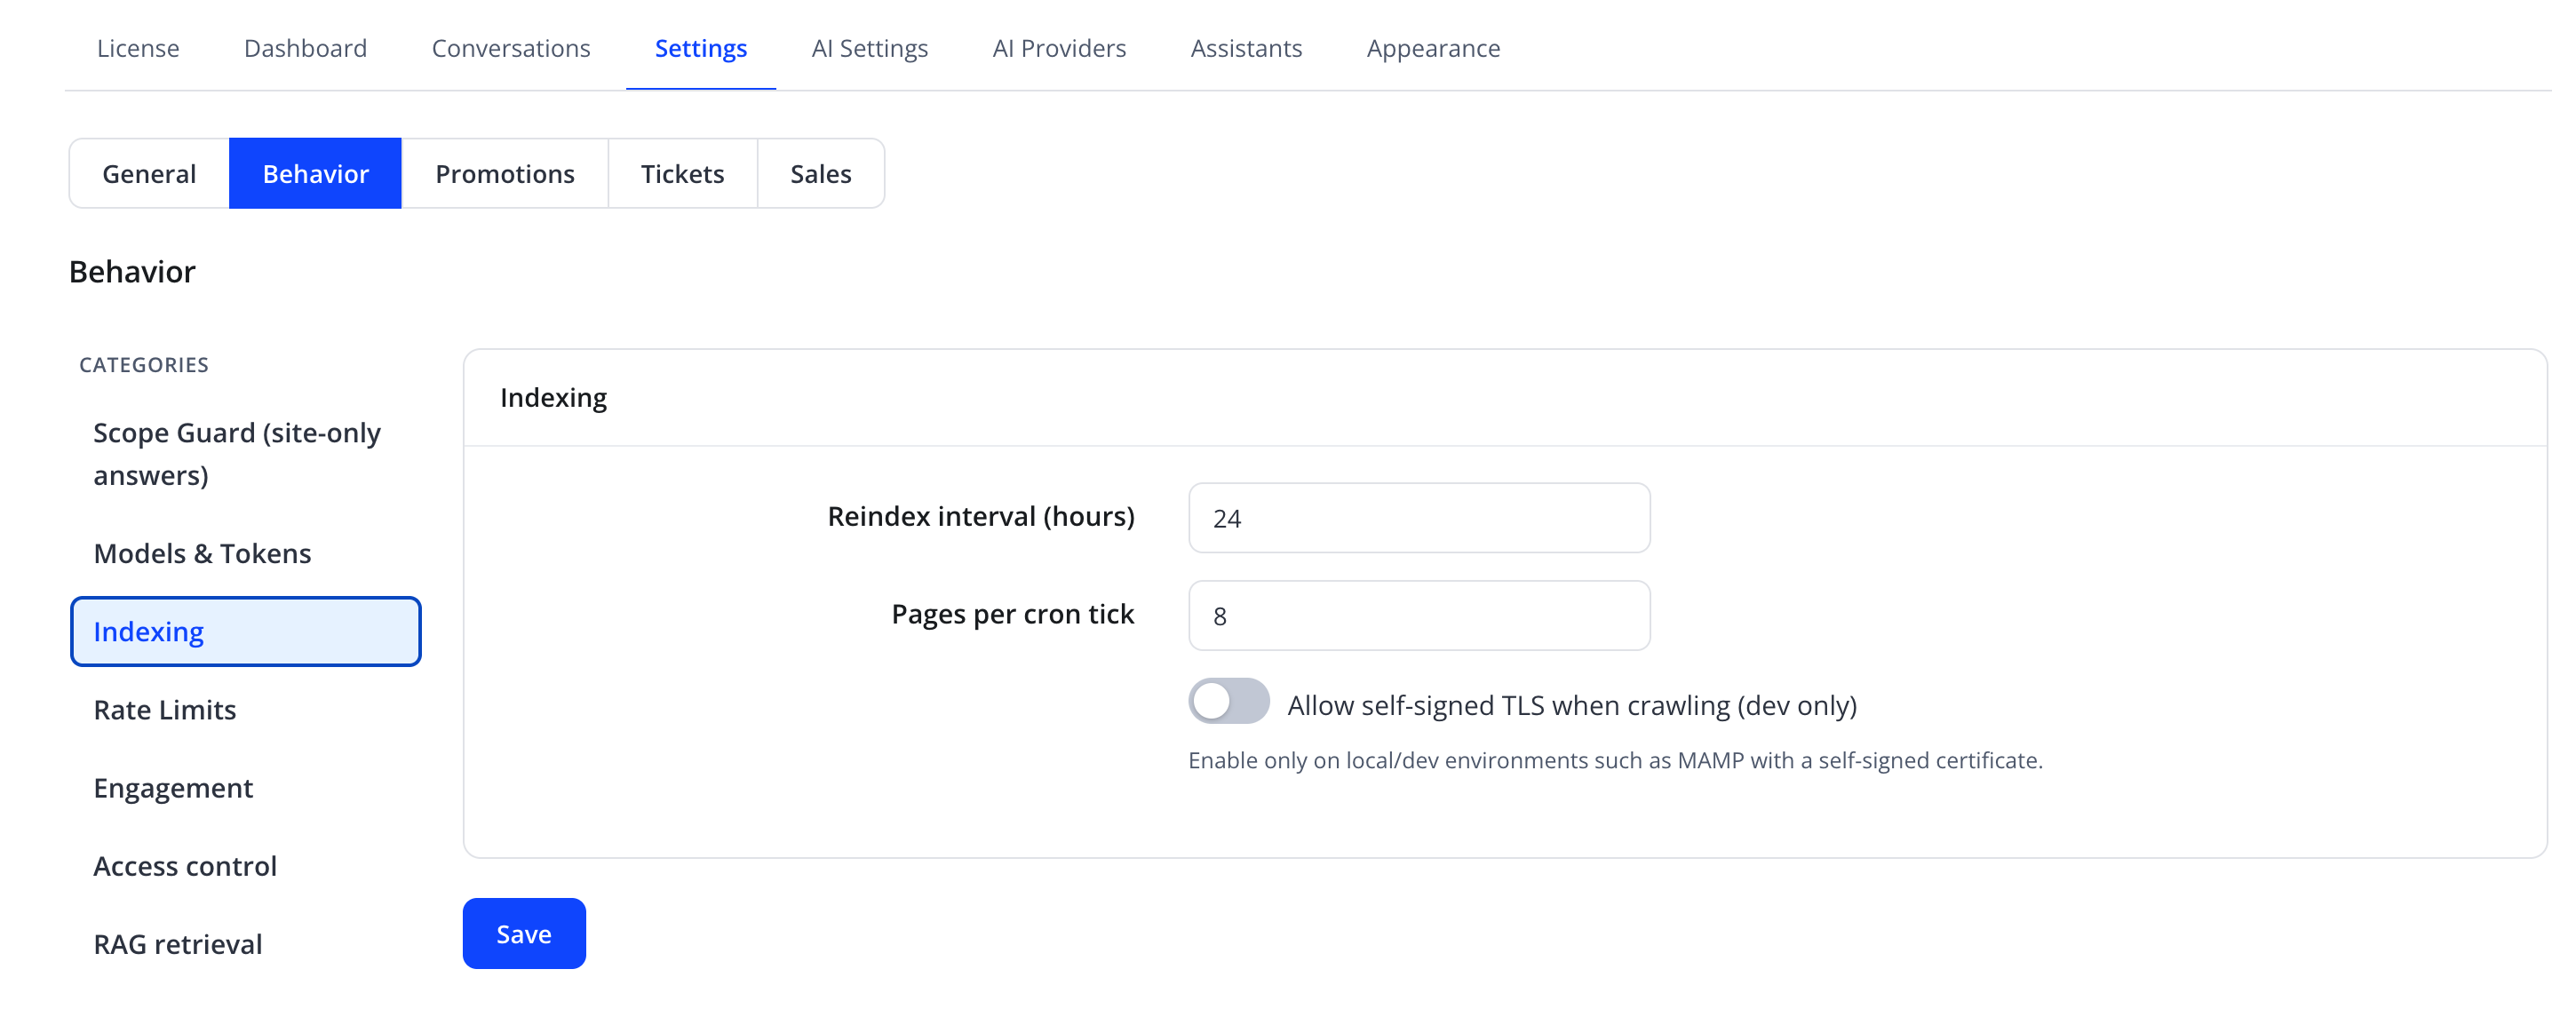The image size is (2576, 1009).
Task: Click the Pages per cron tick field
Action: [x=1419, y=615]
